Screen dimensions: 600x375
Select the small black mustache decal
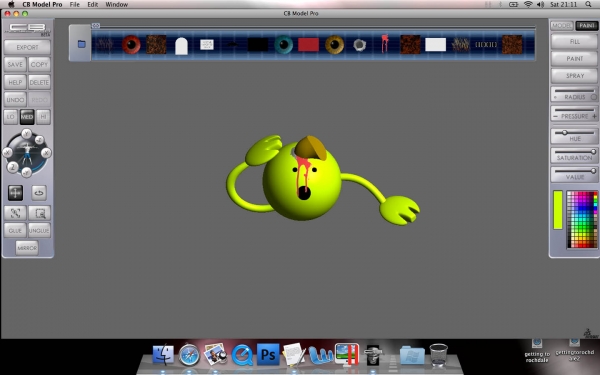(232, 44)
